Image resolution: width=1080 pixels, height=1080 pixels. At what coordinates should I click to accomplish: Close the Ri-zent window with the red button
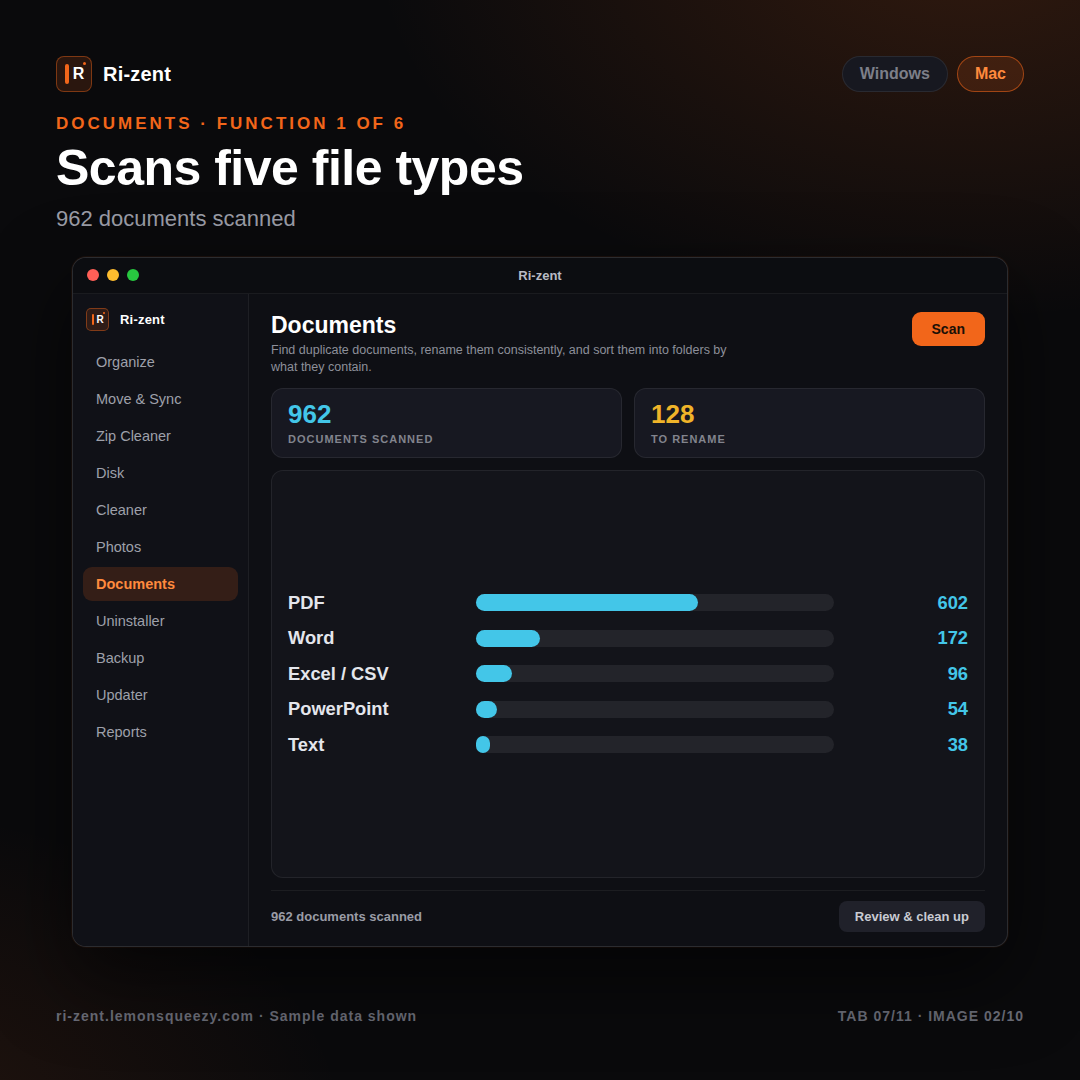[x=93, y=276]
